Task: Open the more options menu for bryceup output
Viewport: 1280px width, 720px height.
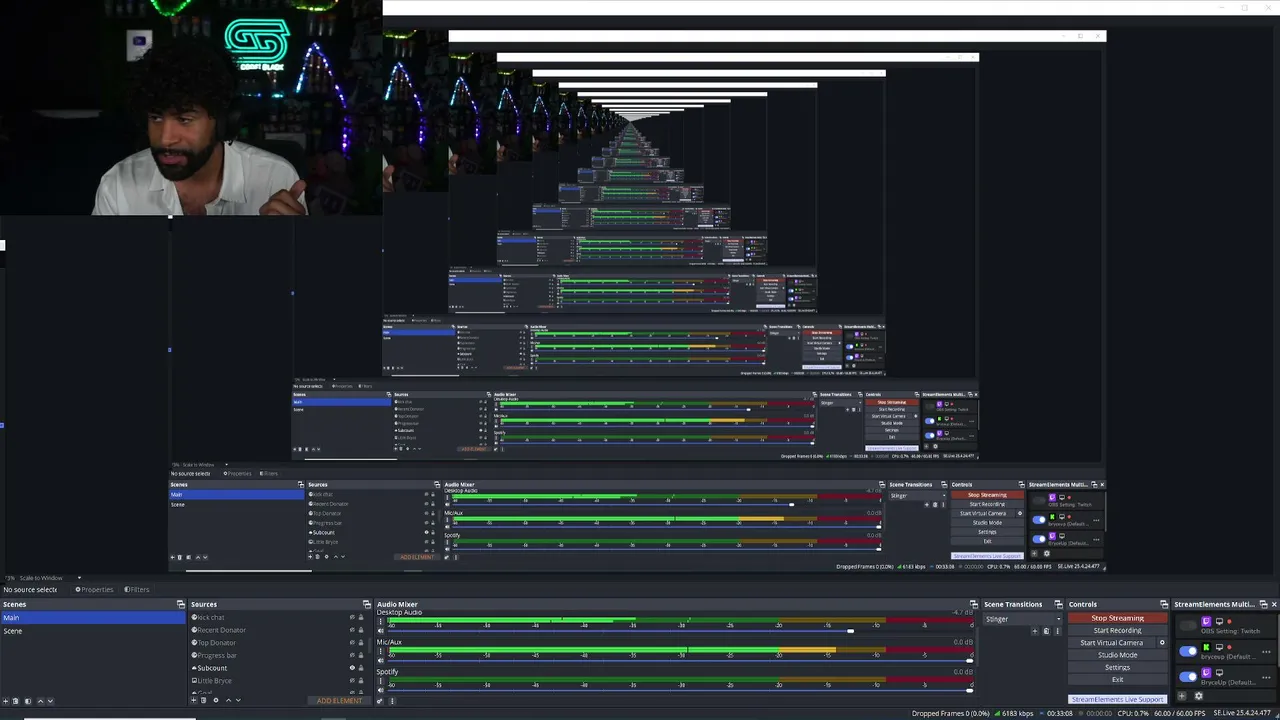Action: point(1267,651)
